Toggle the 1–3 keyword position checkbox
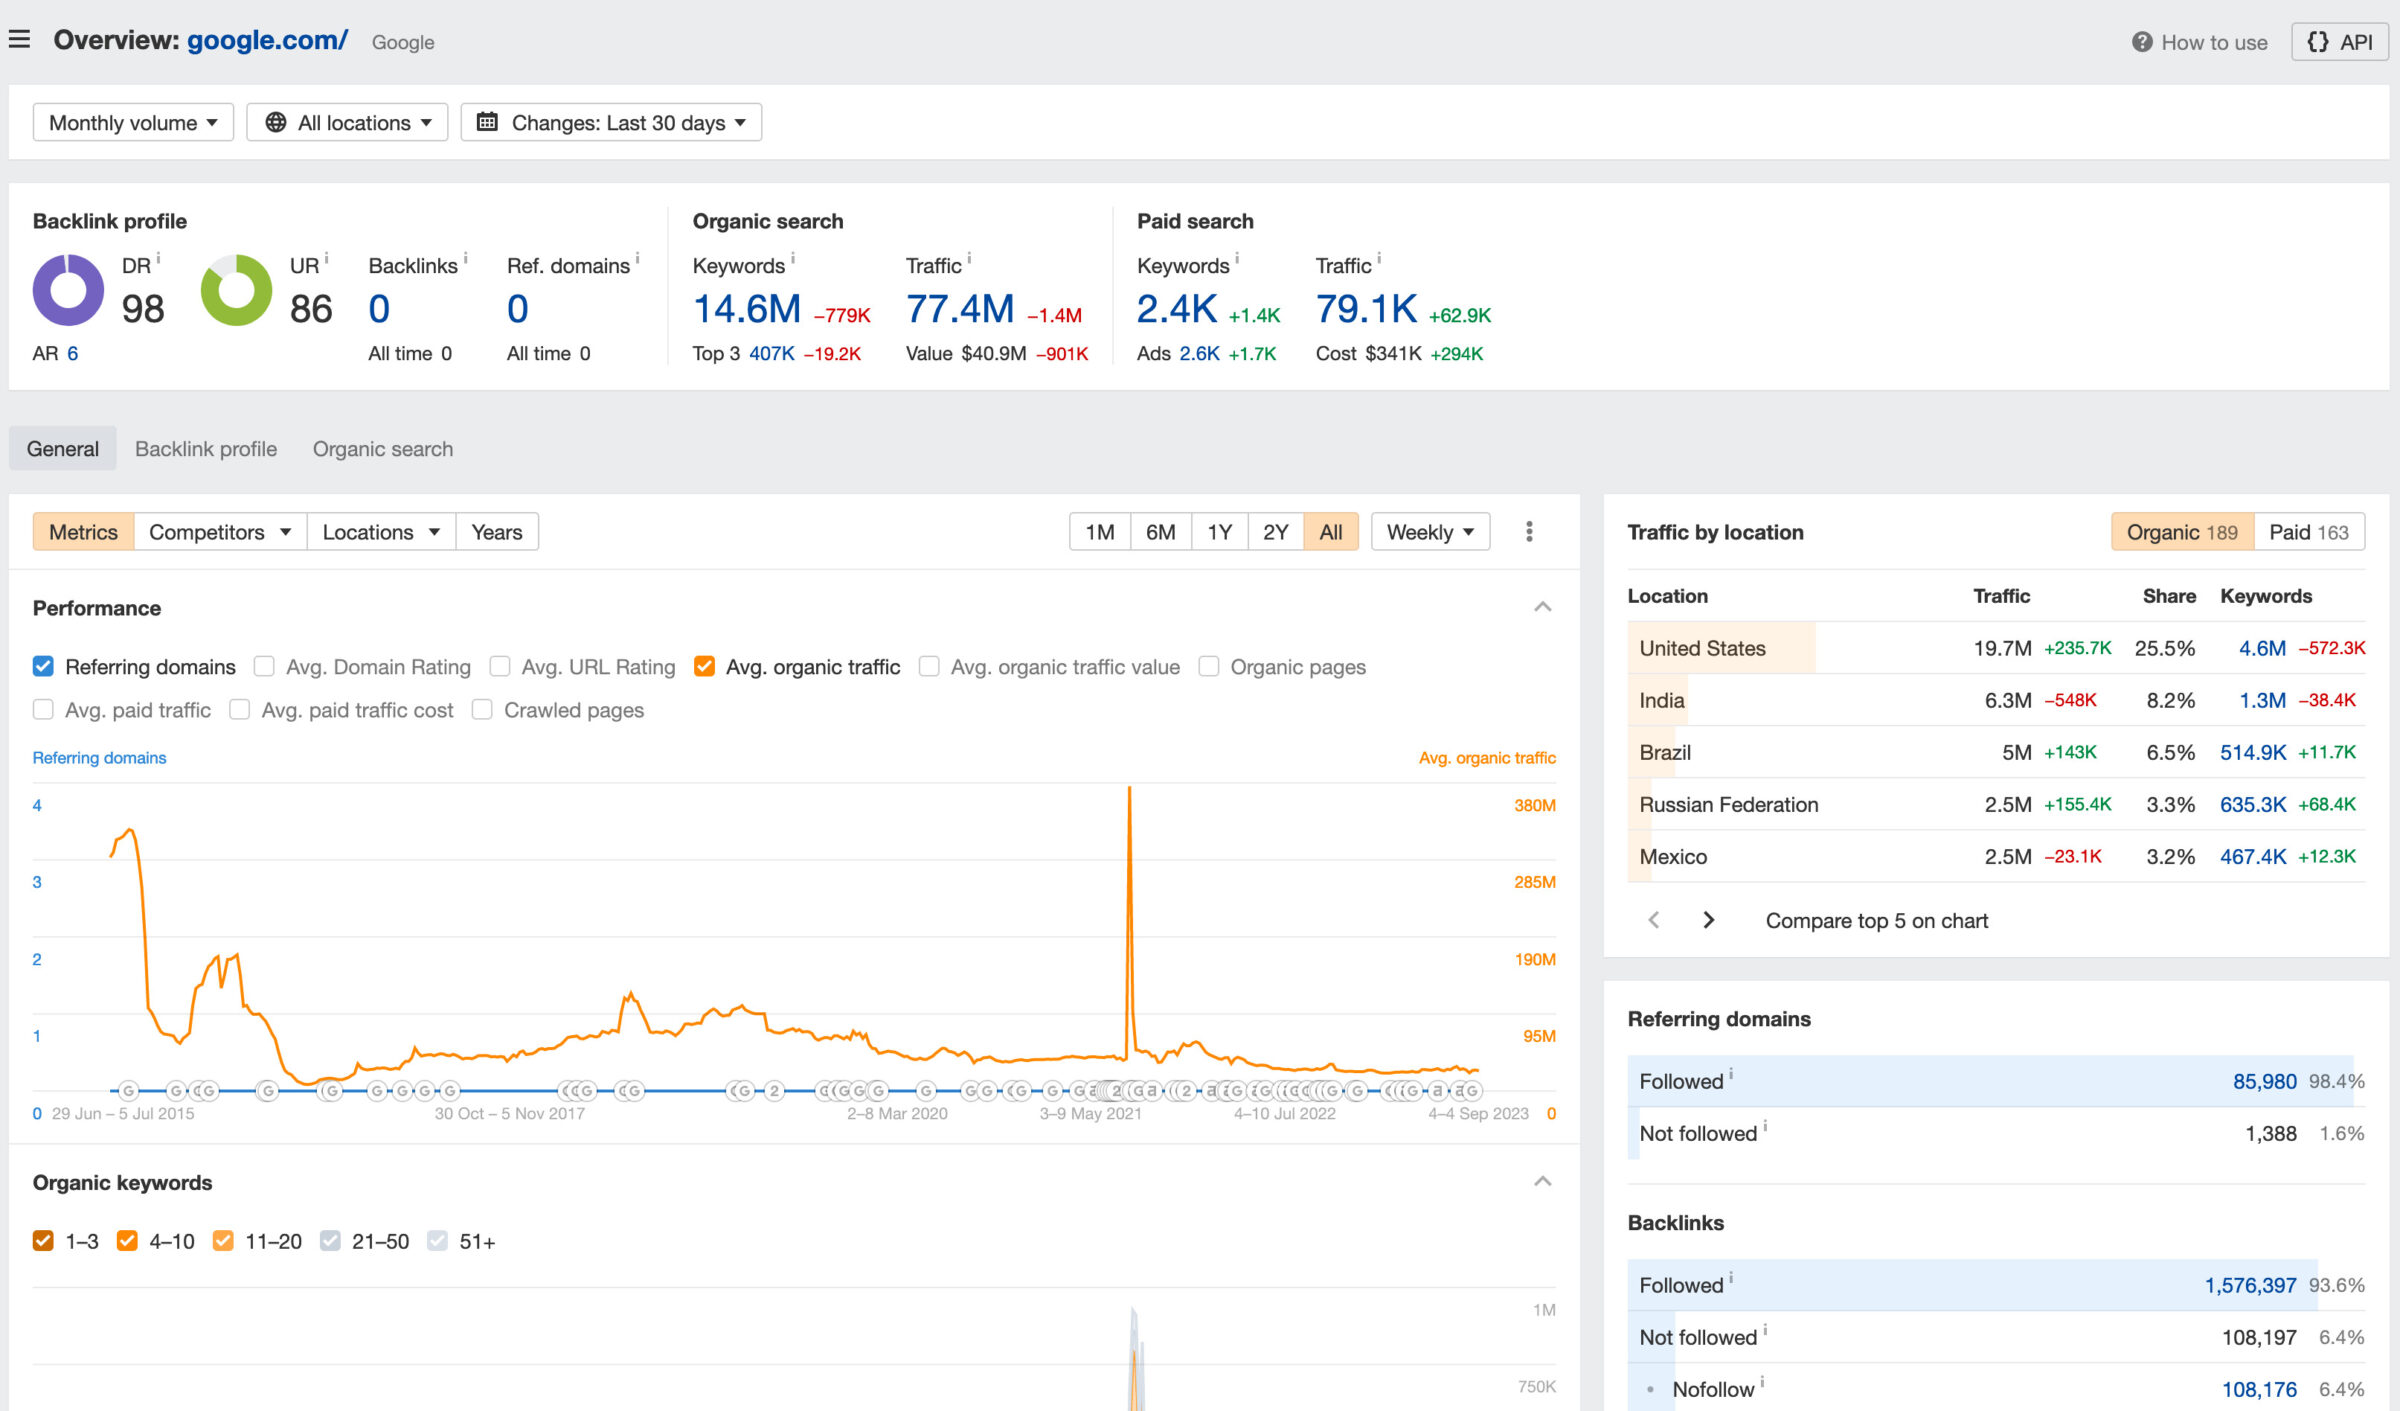 tap(43, 1240)
